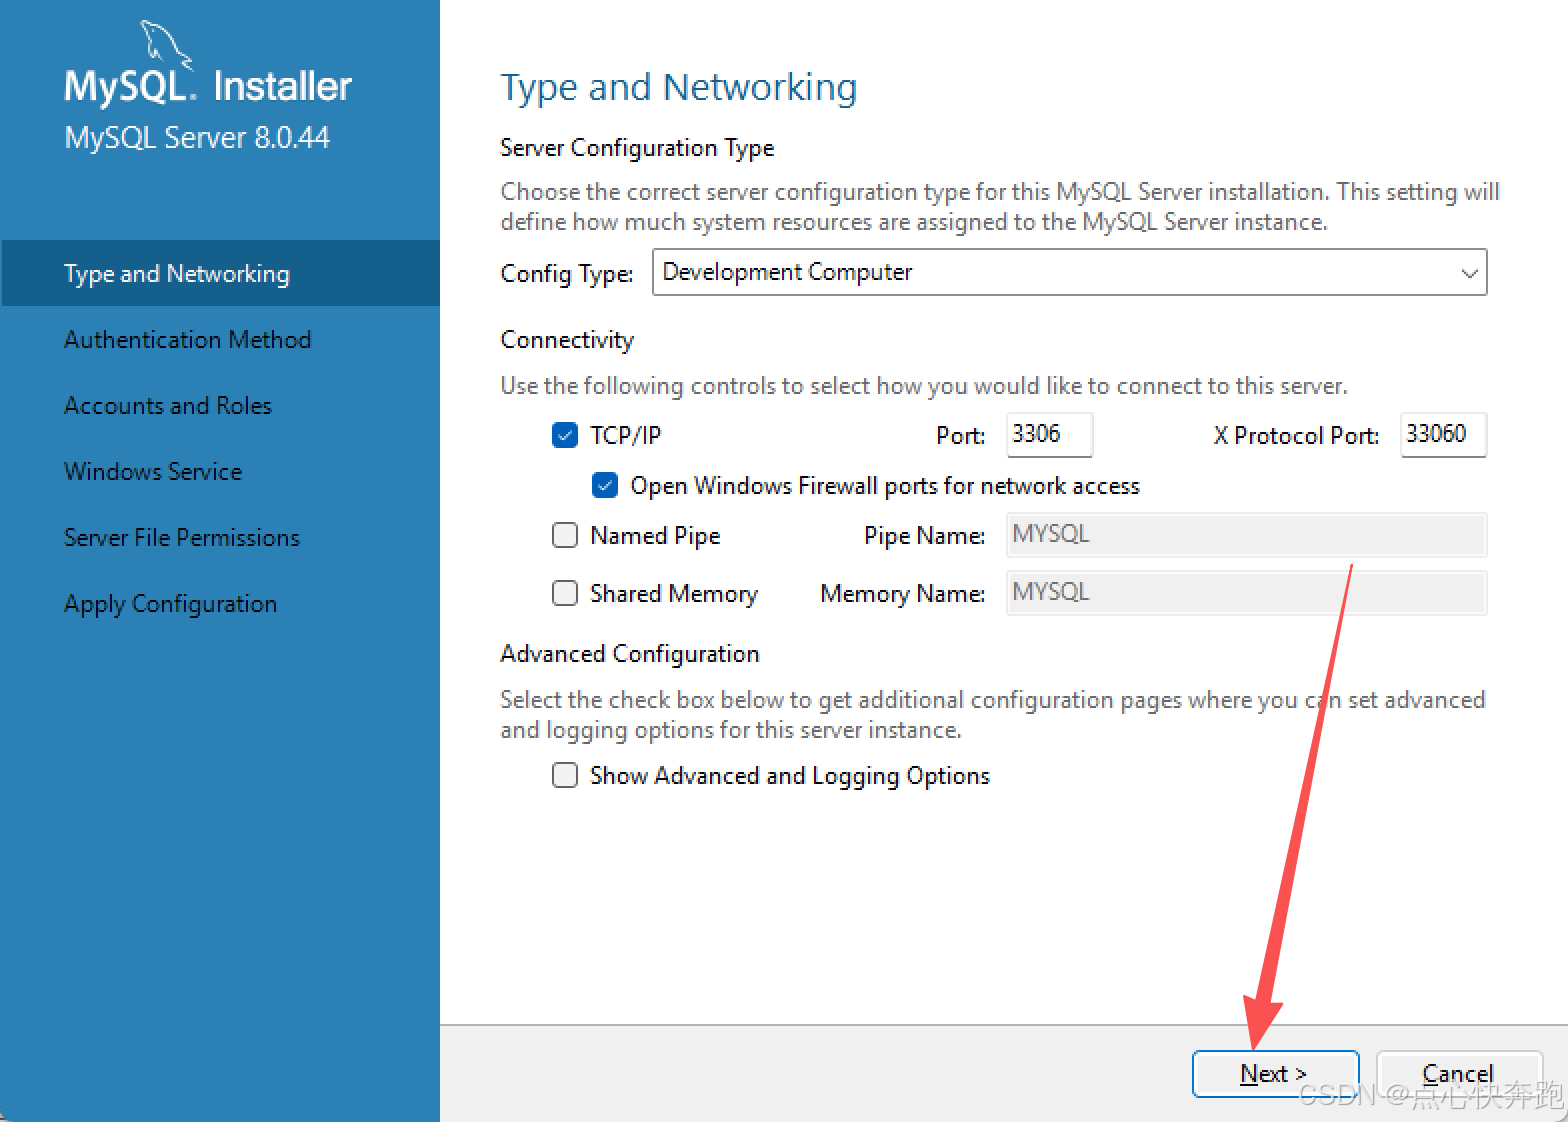Enable or disable the TCP/IP checkbox
The image size is (1568, 1122).
pyautogui.click(x=565, y=435)
